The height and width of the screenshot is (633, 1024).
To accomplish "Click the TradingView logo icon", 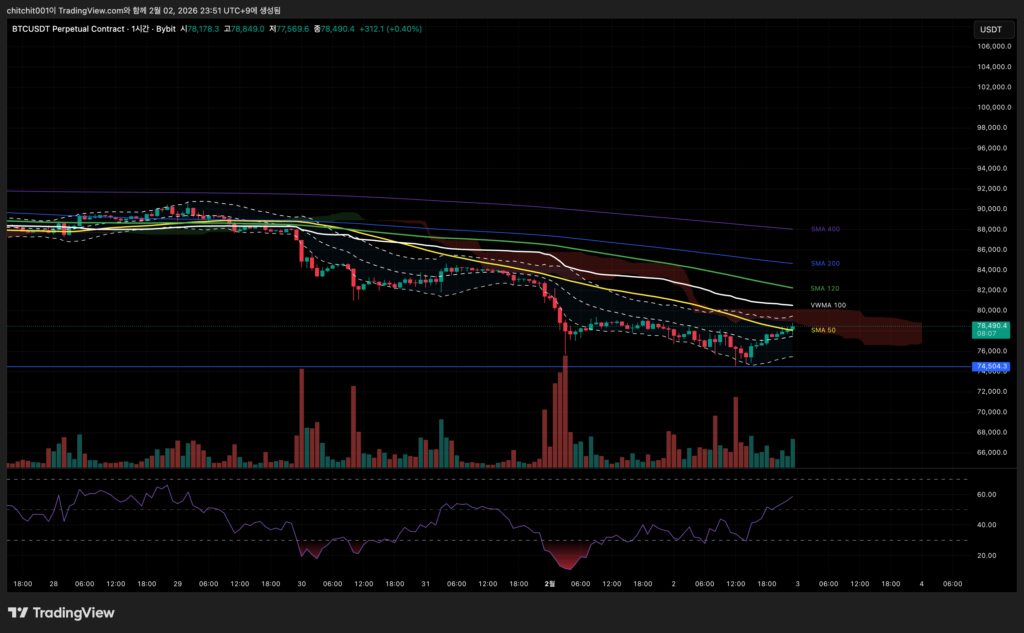I will 18,613.
